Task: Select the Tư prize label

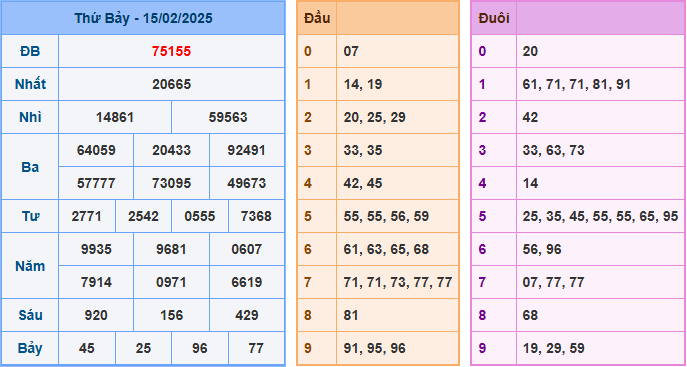Action: (30, 216)
